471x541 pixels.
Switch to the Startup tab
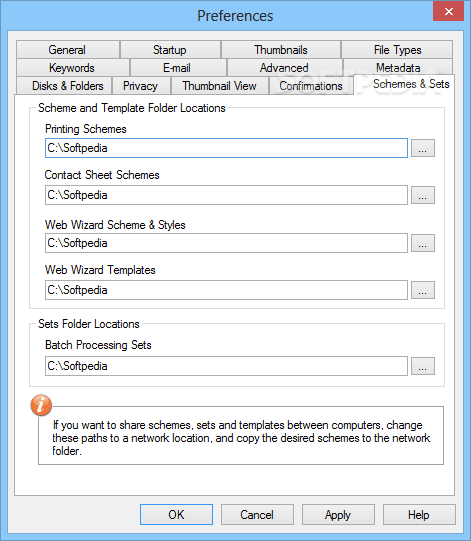tap(170, 50)
